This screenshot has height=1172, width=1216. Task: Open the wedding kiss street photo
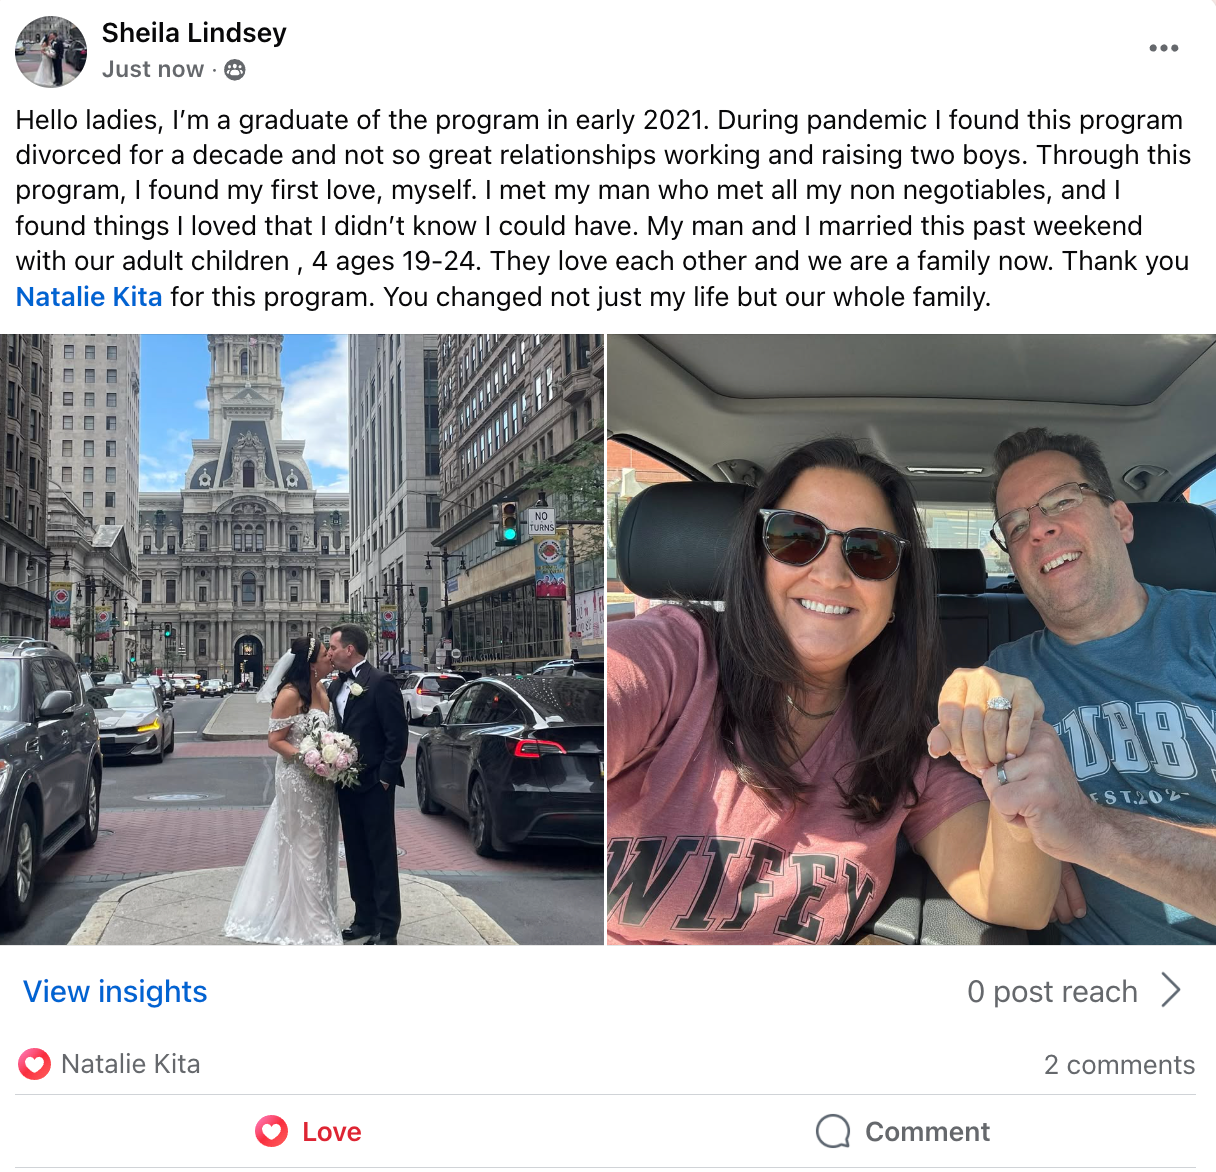click(301, 639)
